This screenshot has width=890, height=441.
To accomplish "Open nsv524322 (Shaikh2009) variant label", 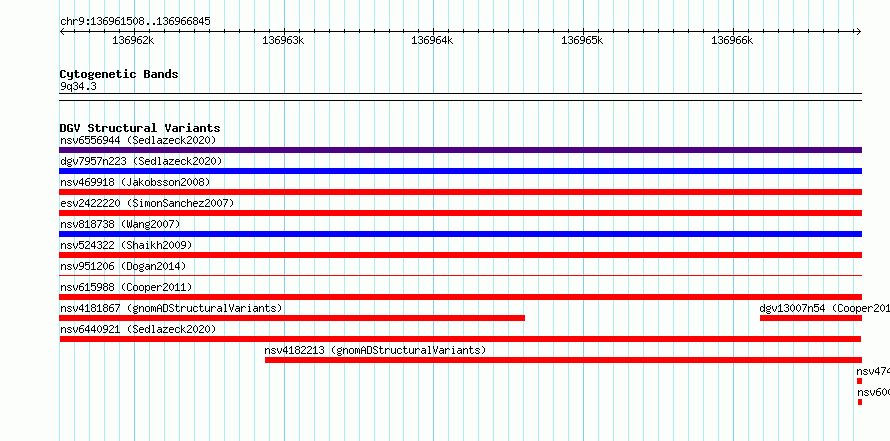I will [x=126, y=245].
